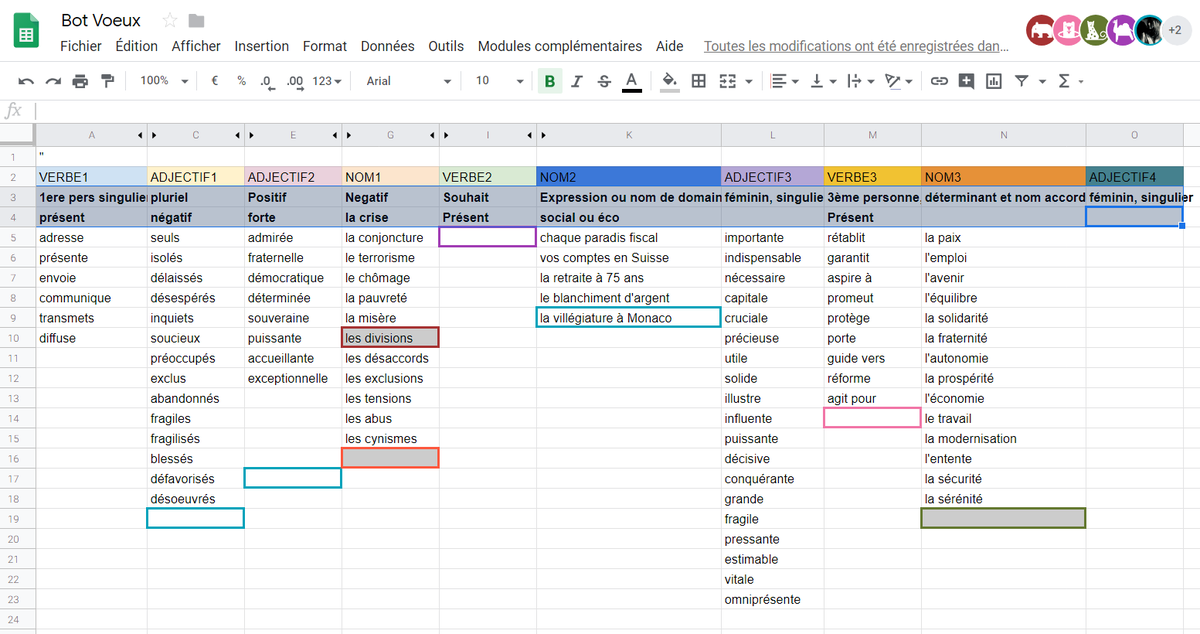Open the fill color bucket picker
This screenshot has width=1200, height=634.
(x=670, y=81)
